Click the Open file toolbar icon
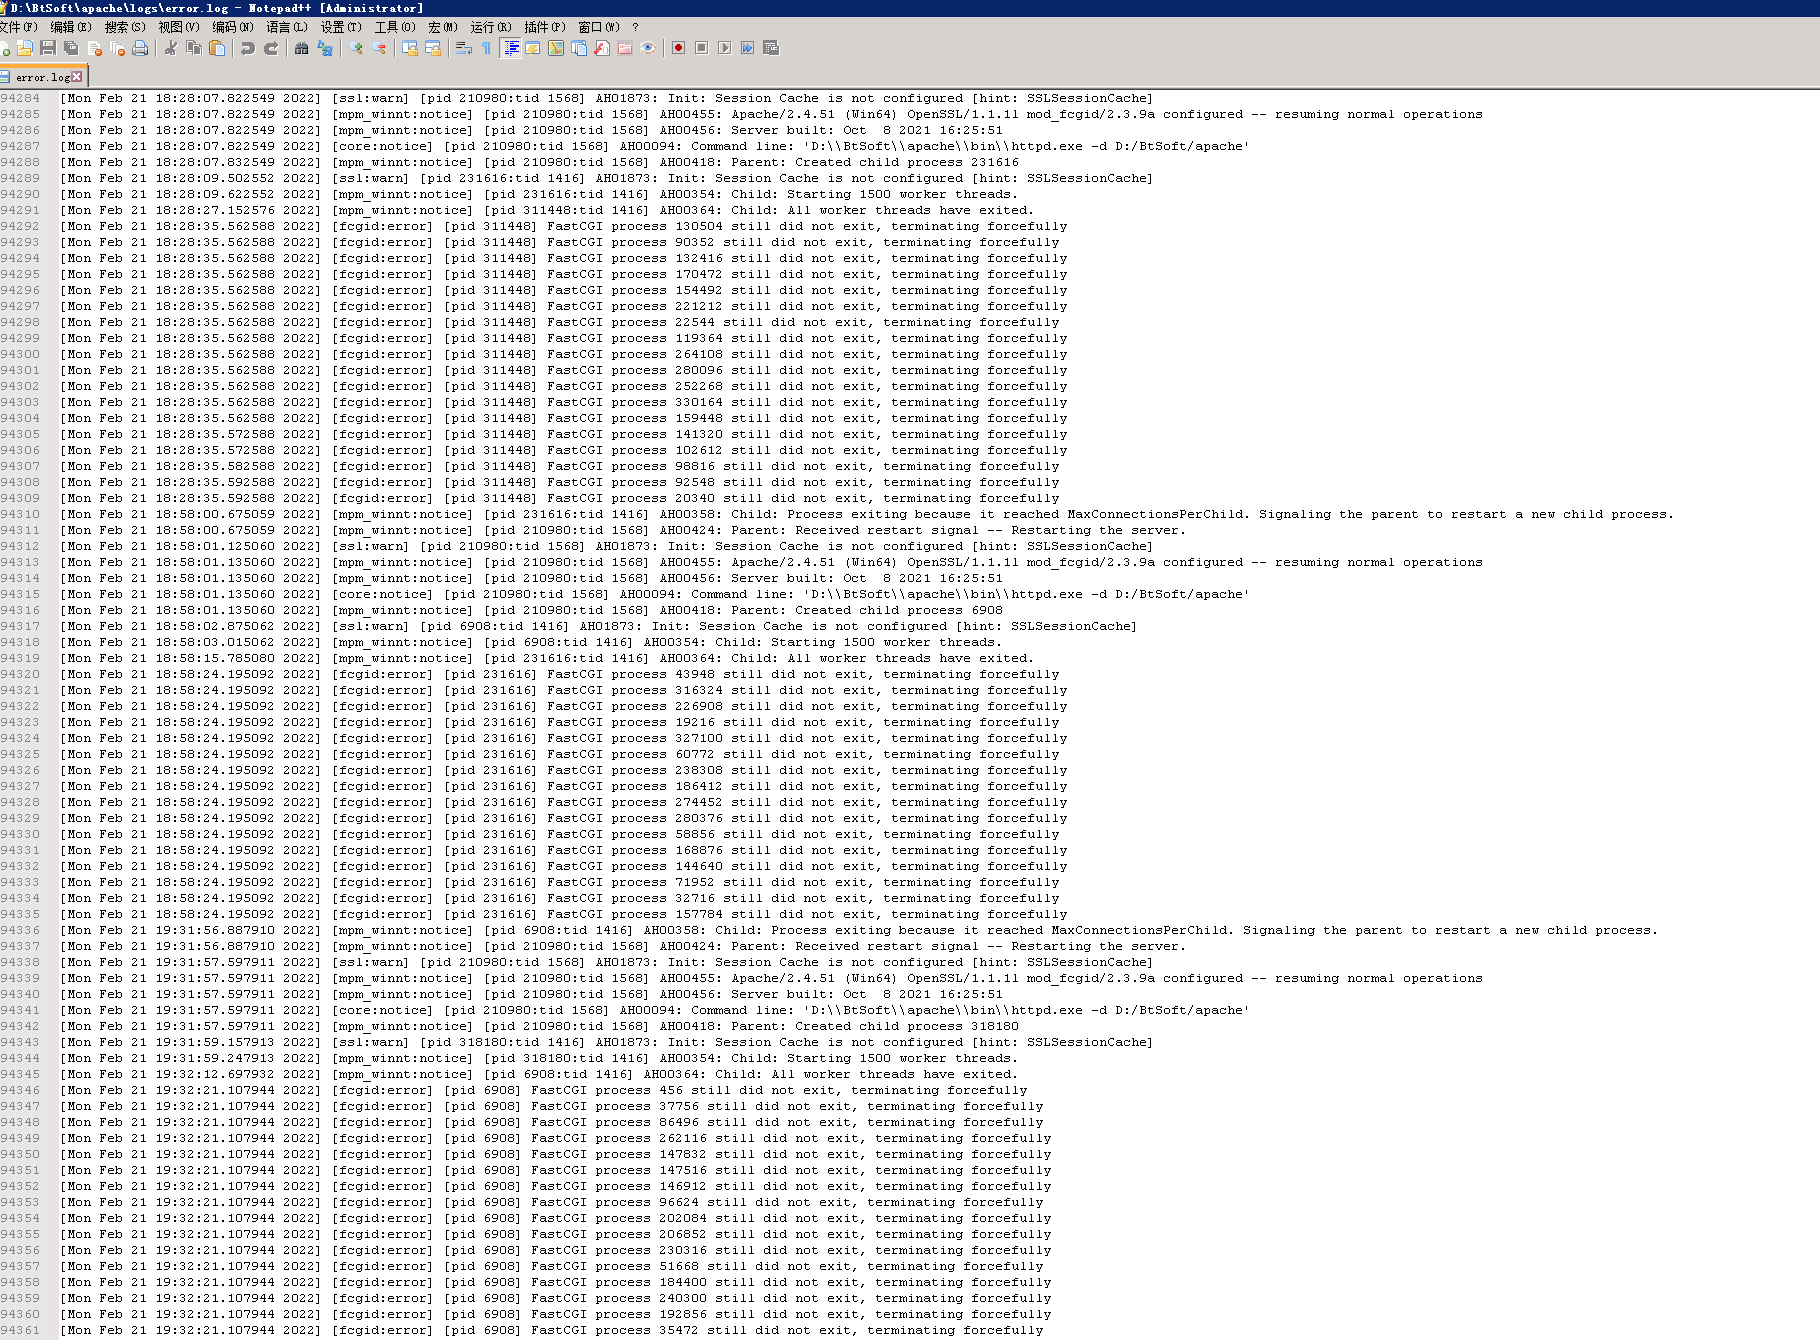Viewport: 1820px width, 1340px height. pos(25,48)
